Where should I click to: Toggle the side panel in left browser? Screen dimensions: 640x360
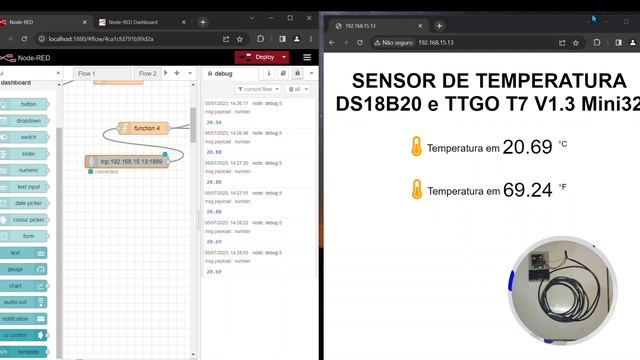pos(282,39)
